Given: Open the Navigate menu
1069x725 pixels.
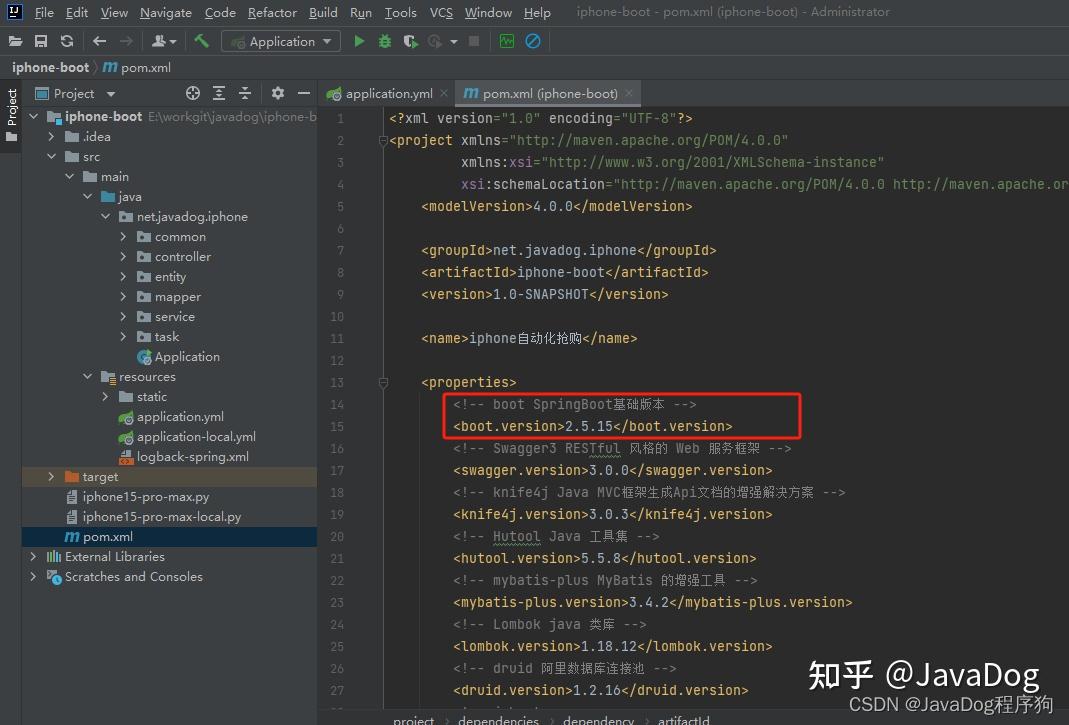Looking at the screenshot, I should (x=165, y=12).
